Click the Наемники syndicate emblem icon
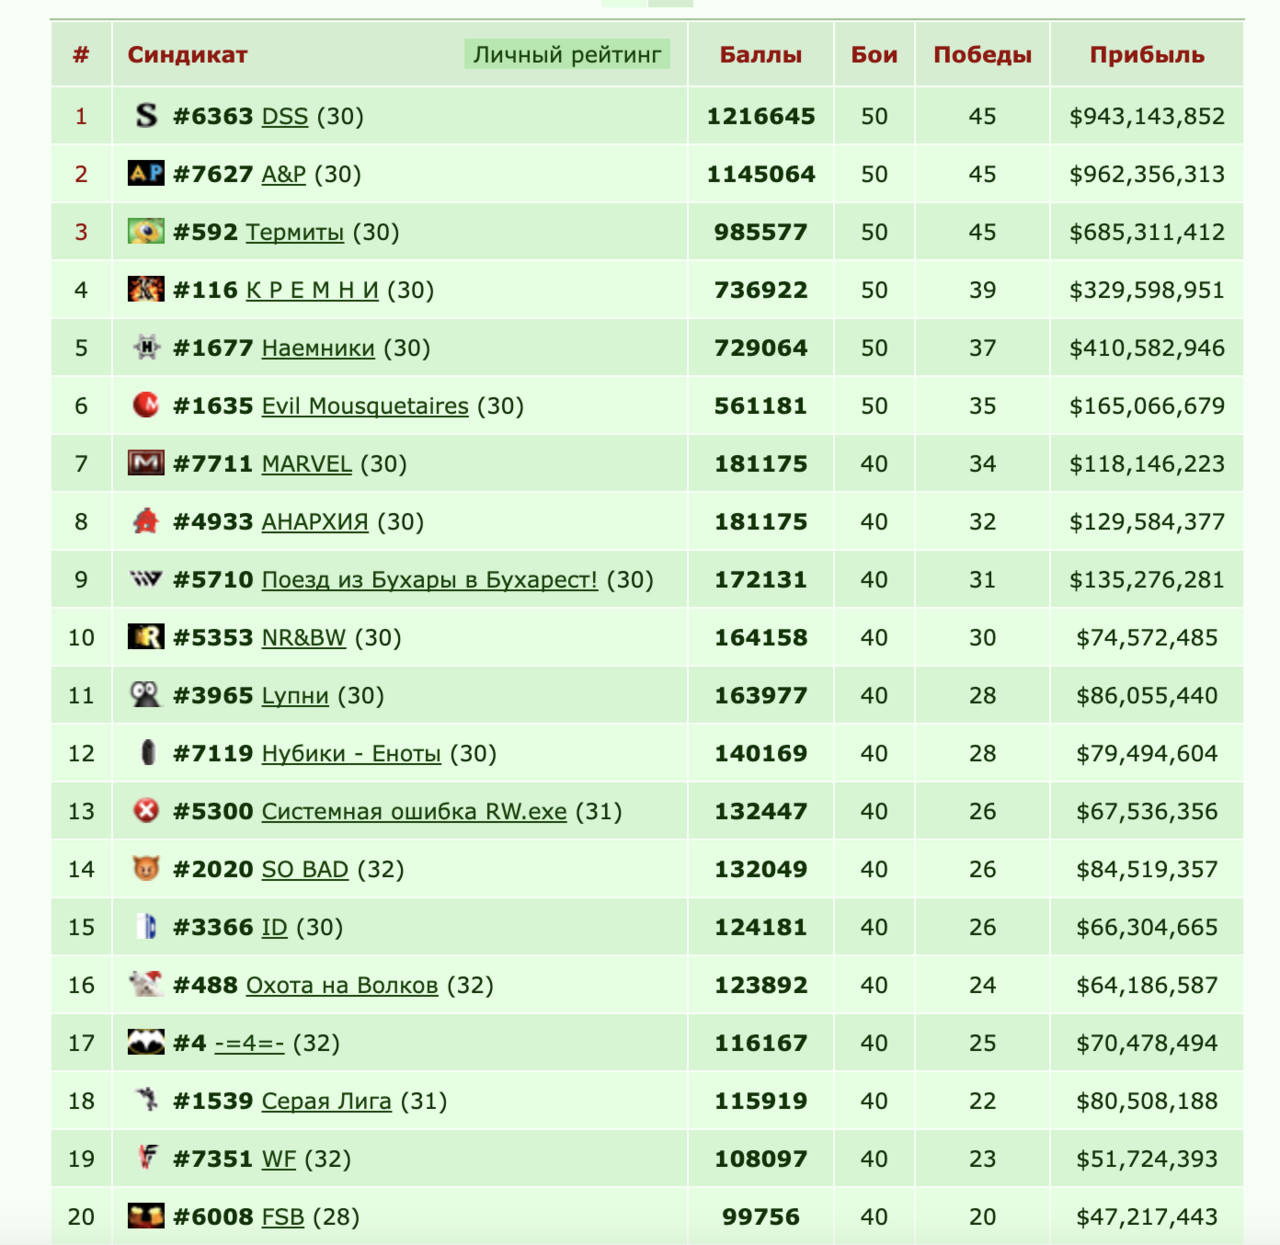This screenshot has height=1245, width=1280. coord(146,347)
